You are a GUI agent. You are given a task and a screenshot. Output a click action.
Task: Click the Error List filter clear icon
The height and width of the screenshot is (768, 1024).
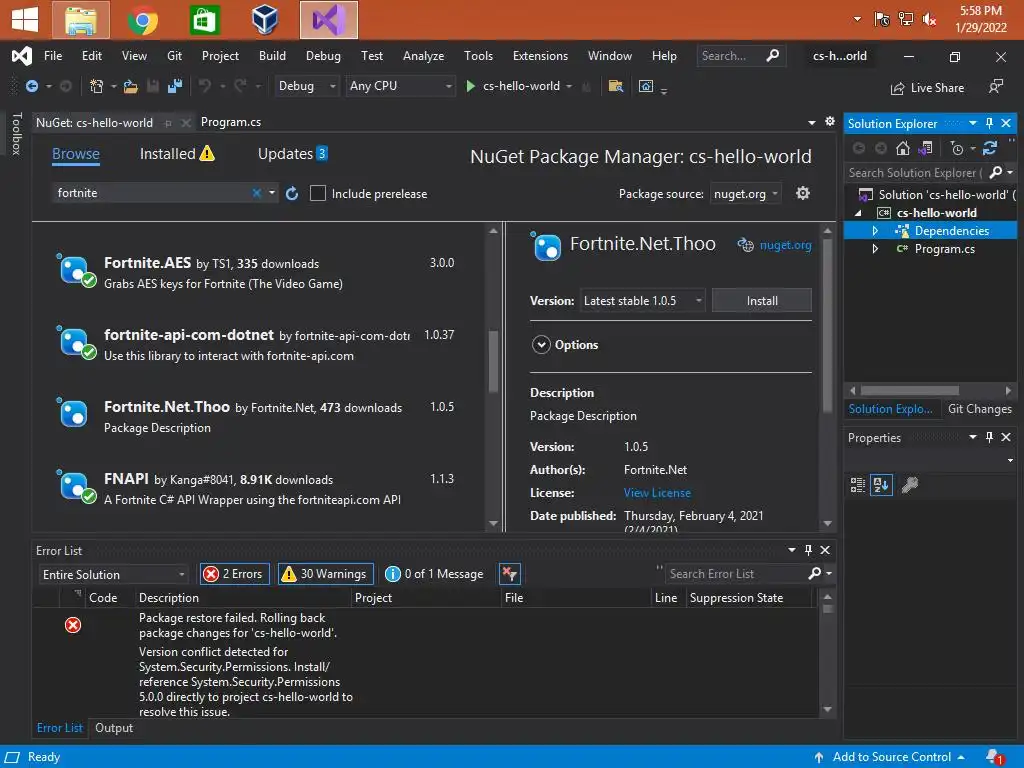pyautogui.click(x=509, y=574)
